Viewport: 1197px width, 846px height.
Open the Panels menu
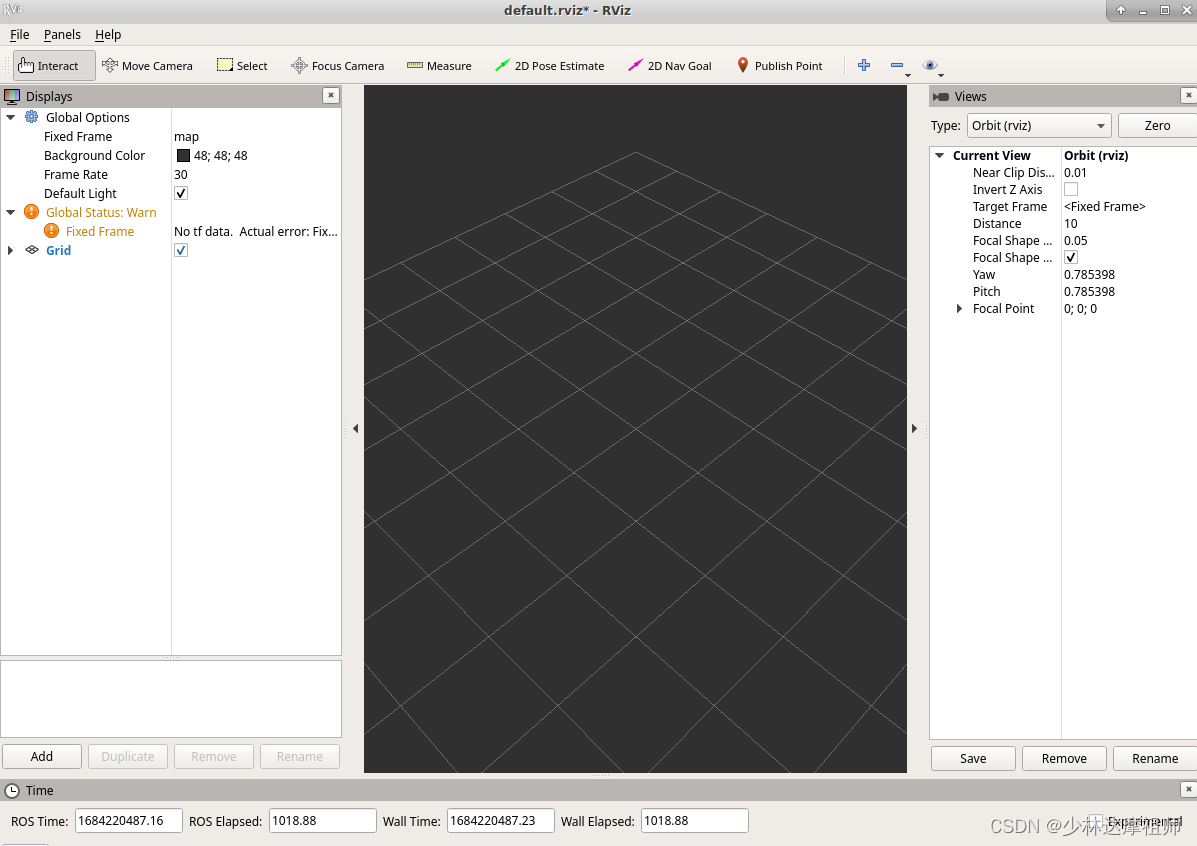coord(62,34)
